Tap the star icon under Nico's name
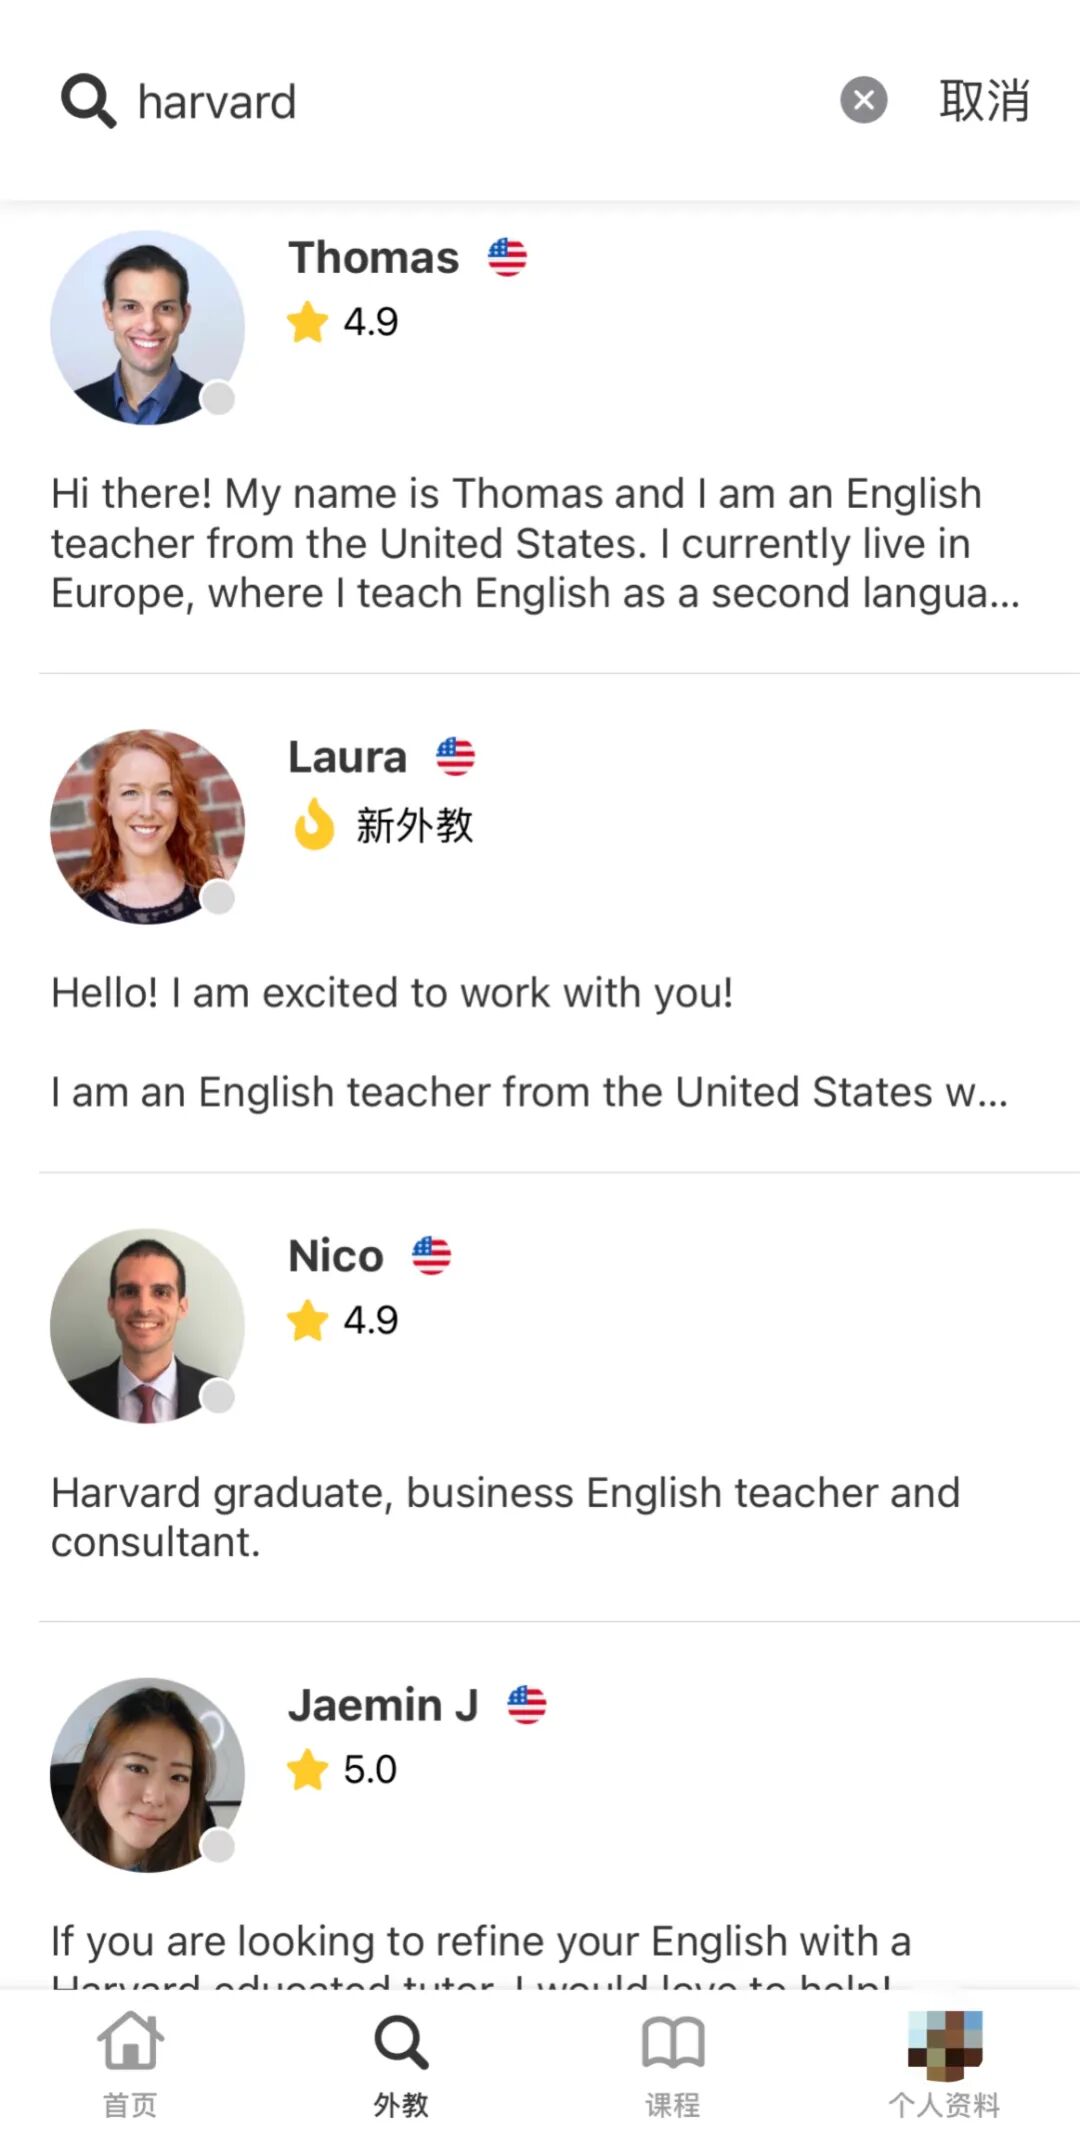 pyautogui.click(x=307, y=1321)
